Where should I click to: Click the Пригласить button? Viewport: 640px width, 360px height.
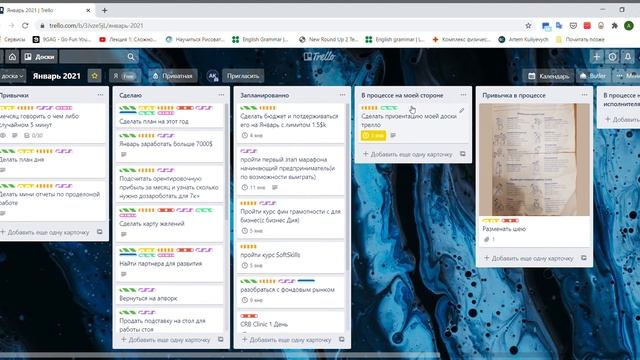[x=243, y=76]
